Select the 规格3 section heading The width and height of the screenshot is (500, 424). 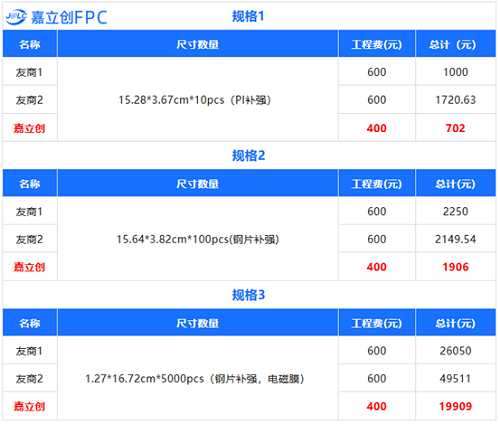point(248,295)
